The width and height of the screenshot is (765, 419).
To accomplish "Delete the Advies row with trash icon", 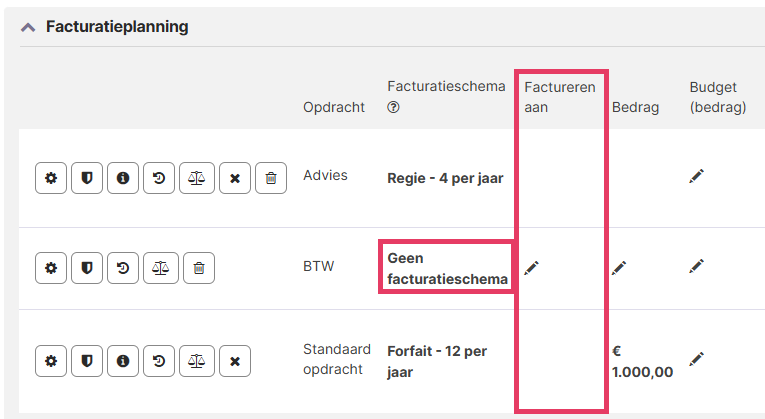I will click(270, 179).
